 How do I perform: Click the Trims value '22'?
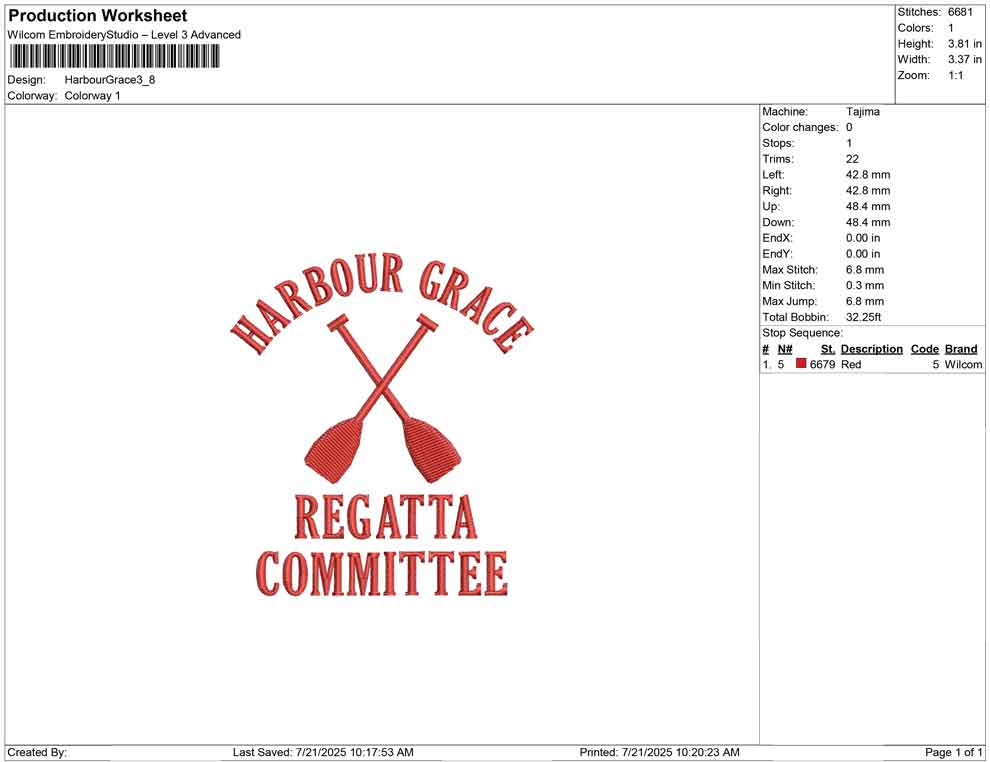coord(852,158)
